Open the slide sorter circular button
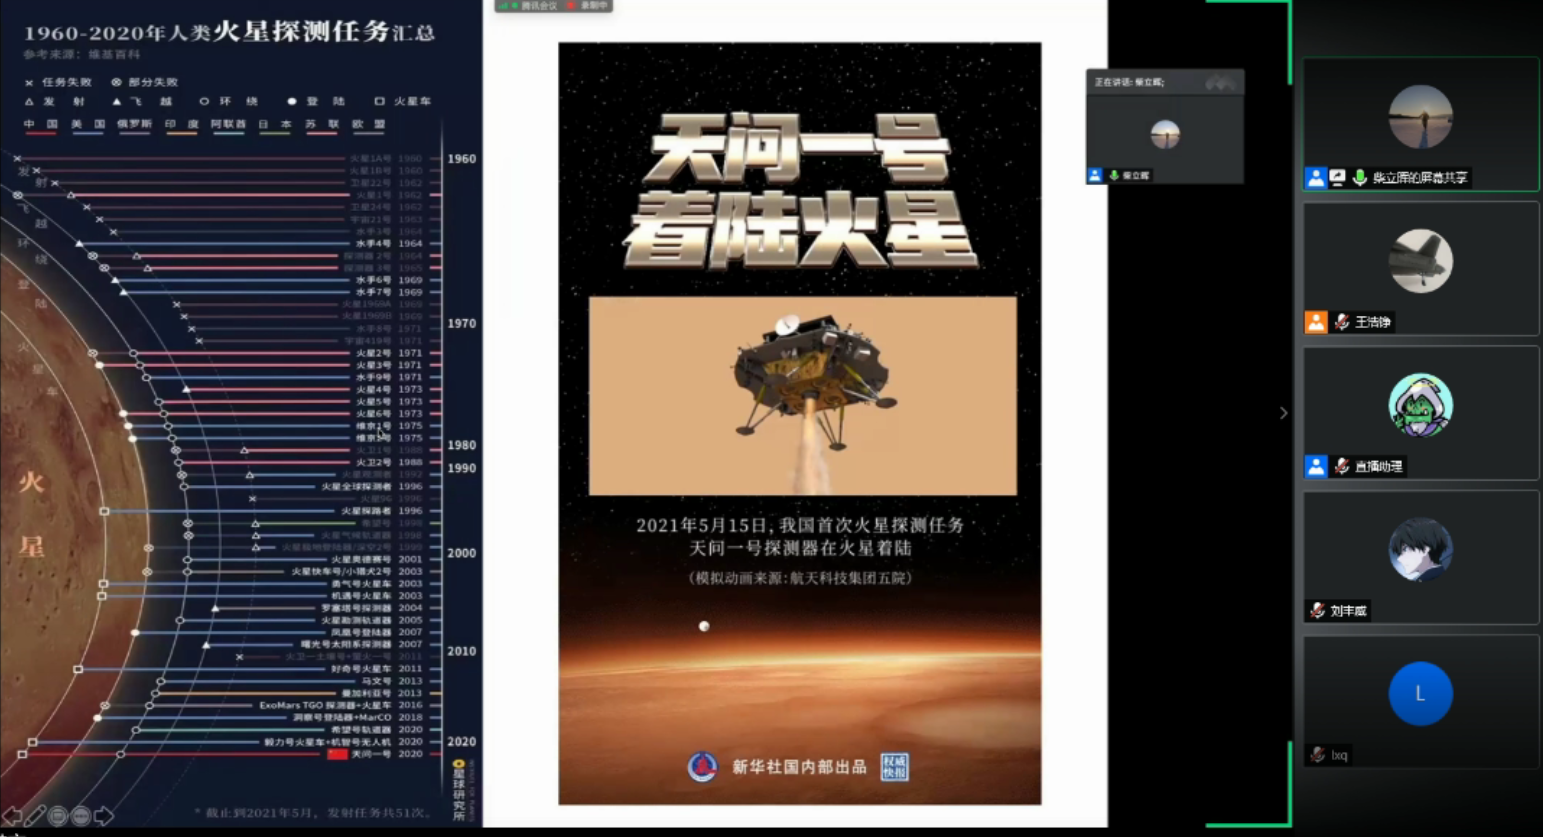The height and width of the screenshot is (837, 1543). 58,816
